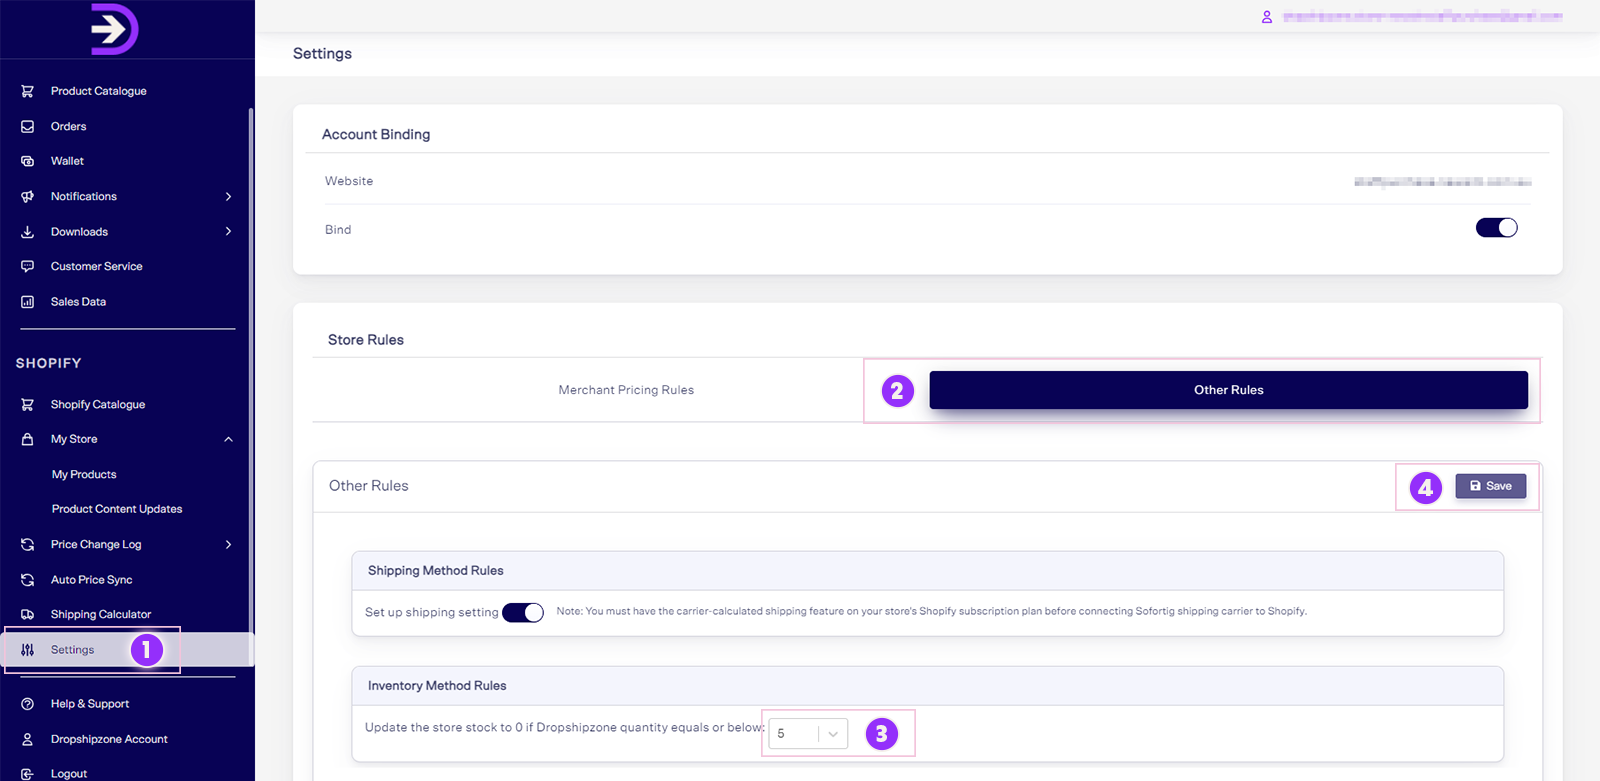This screenshot has width=1600, height=781.
Task: Click the My Store bag icon
Action: (x=28, y=439)
